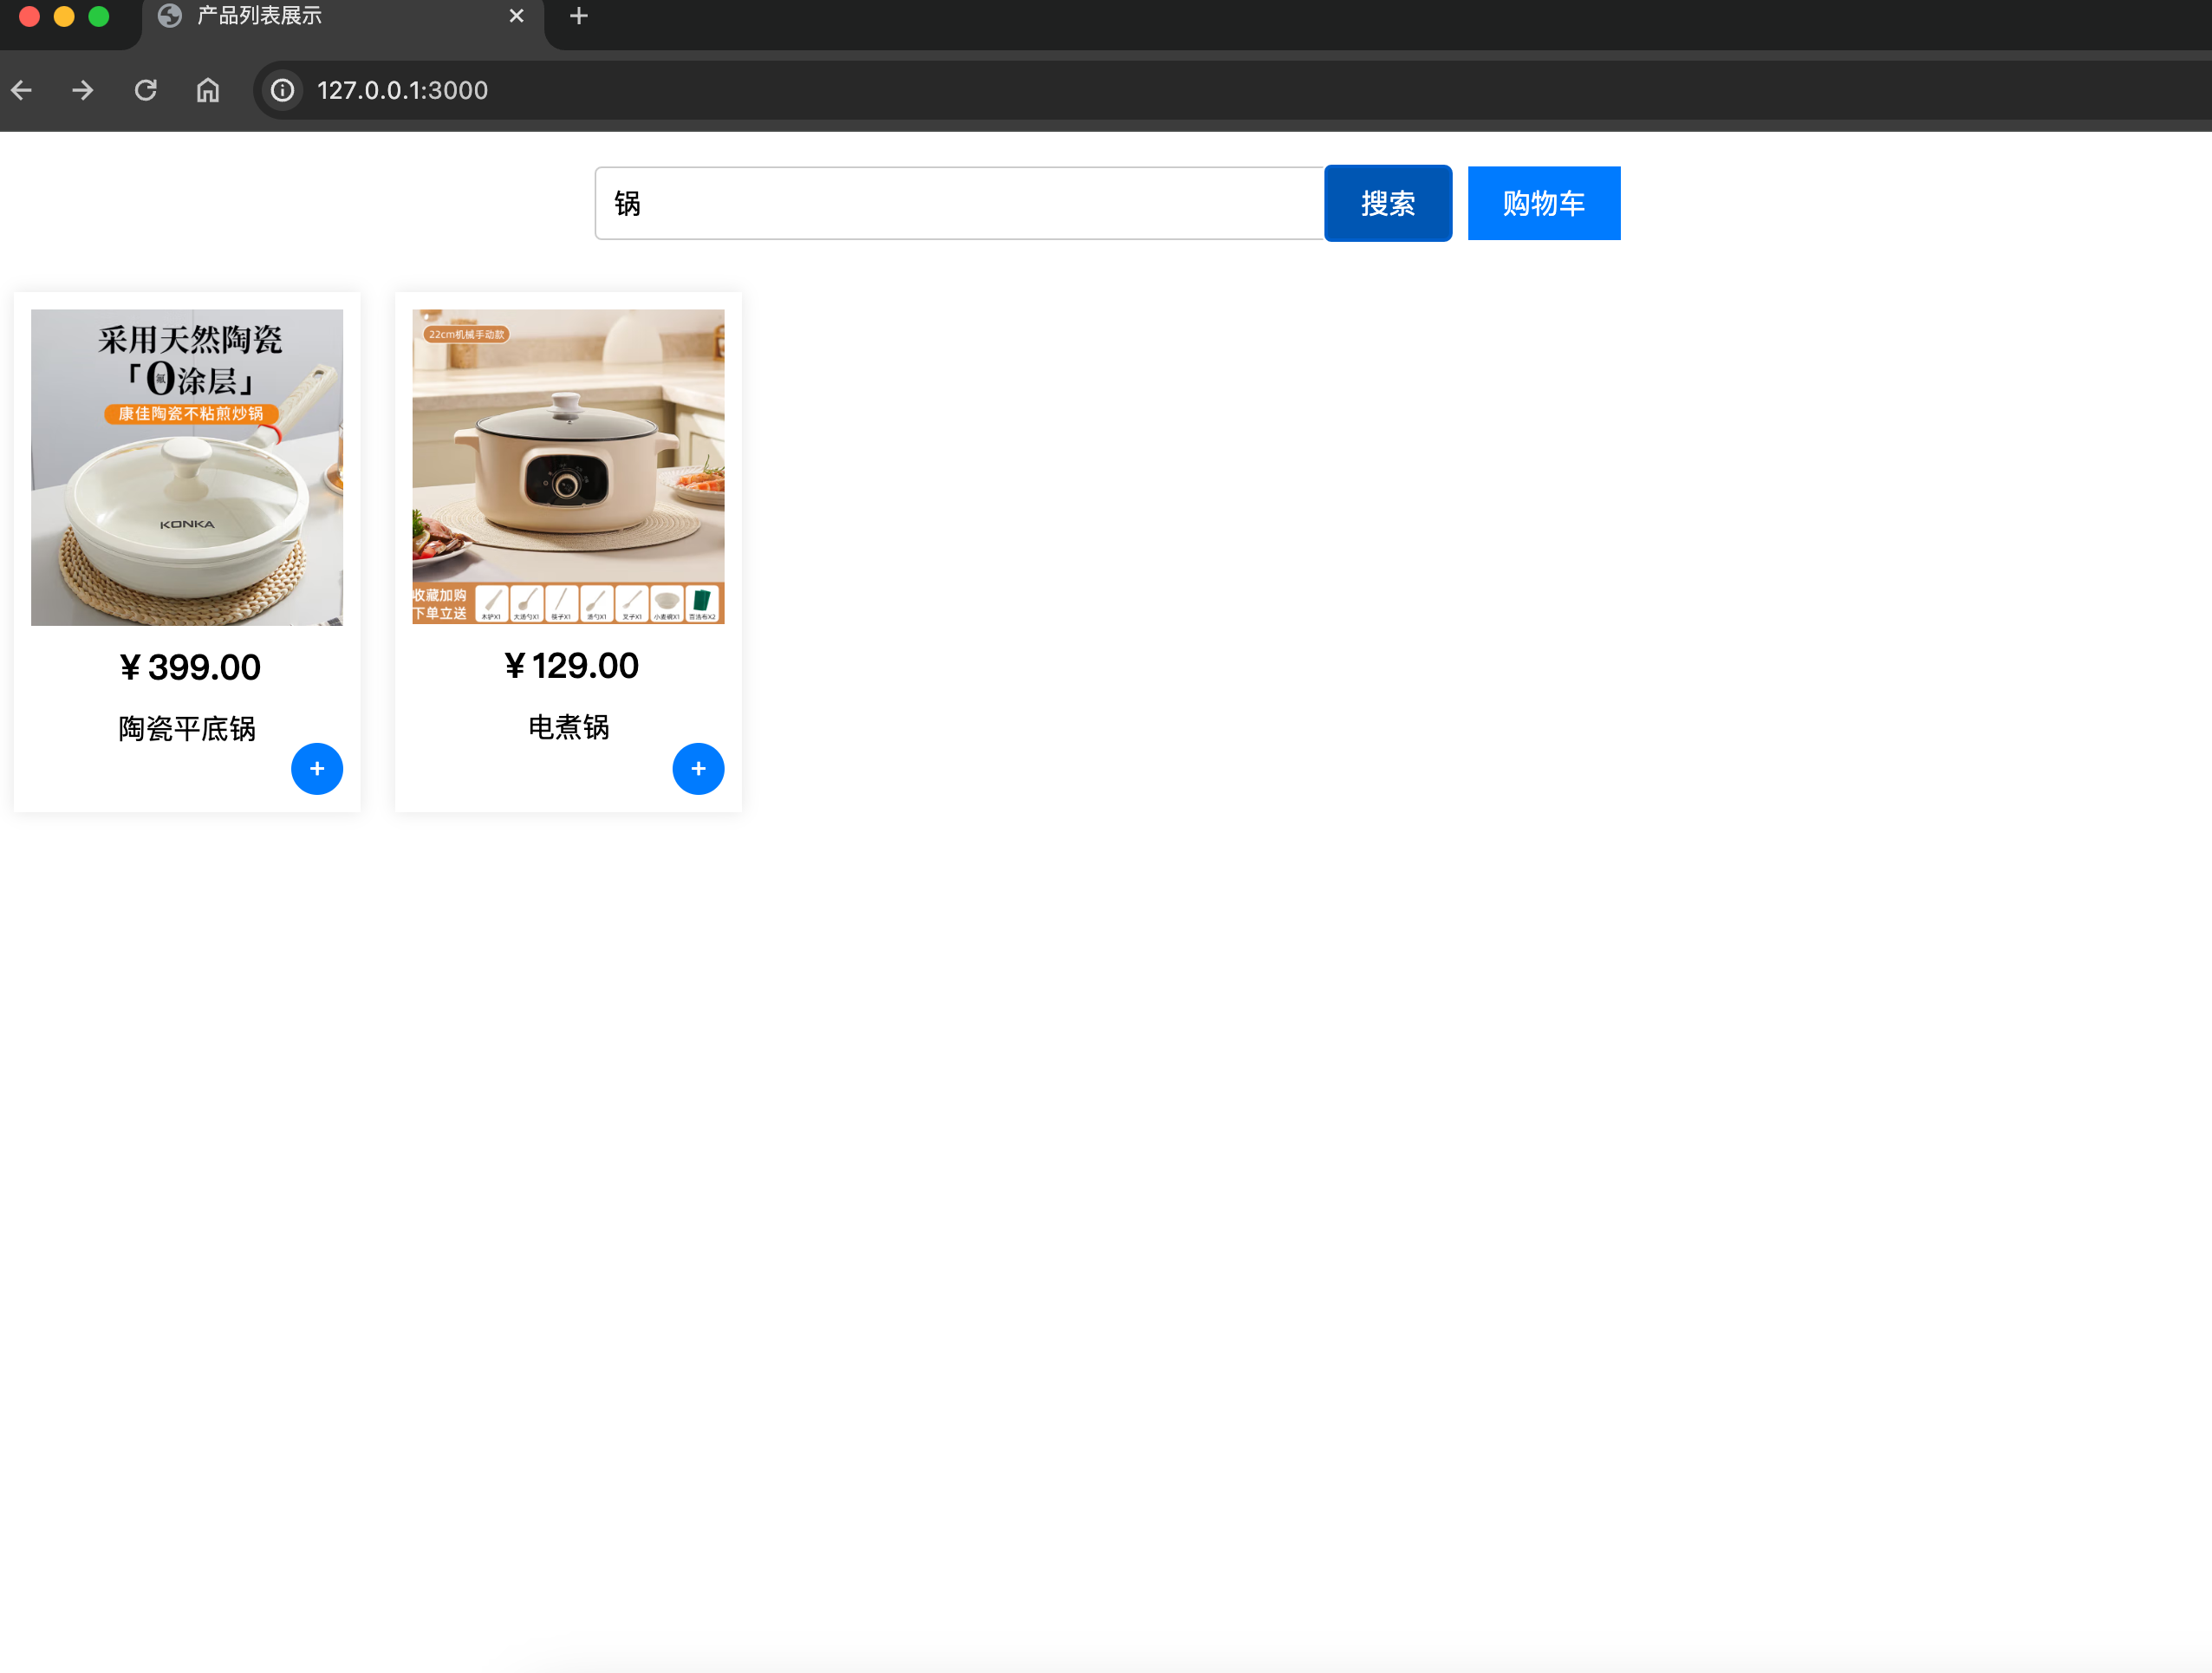Click the 电煮锅 product name
This screenshot has height=1673, width=2212.
tap(568, 727)
